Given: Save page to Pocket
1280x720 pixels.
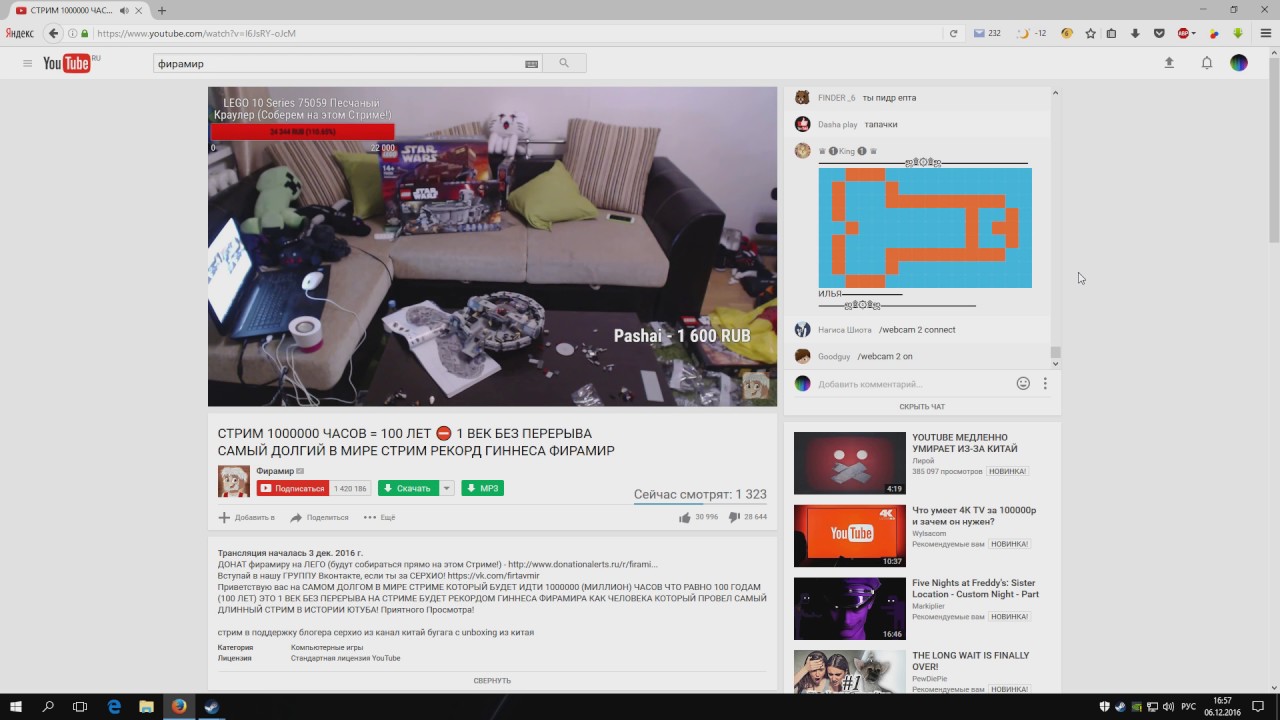Looking at the screenshot, I should point(1159,33).
